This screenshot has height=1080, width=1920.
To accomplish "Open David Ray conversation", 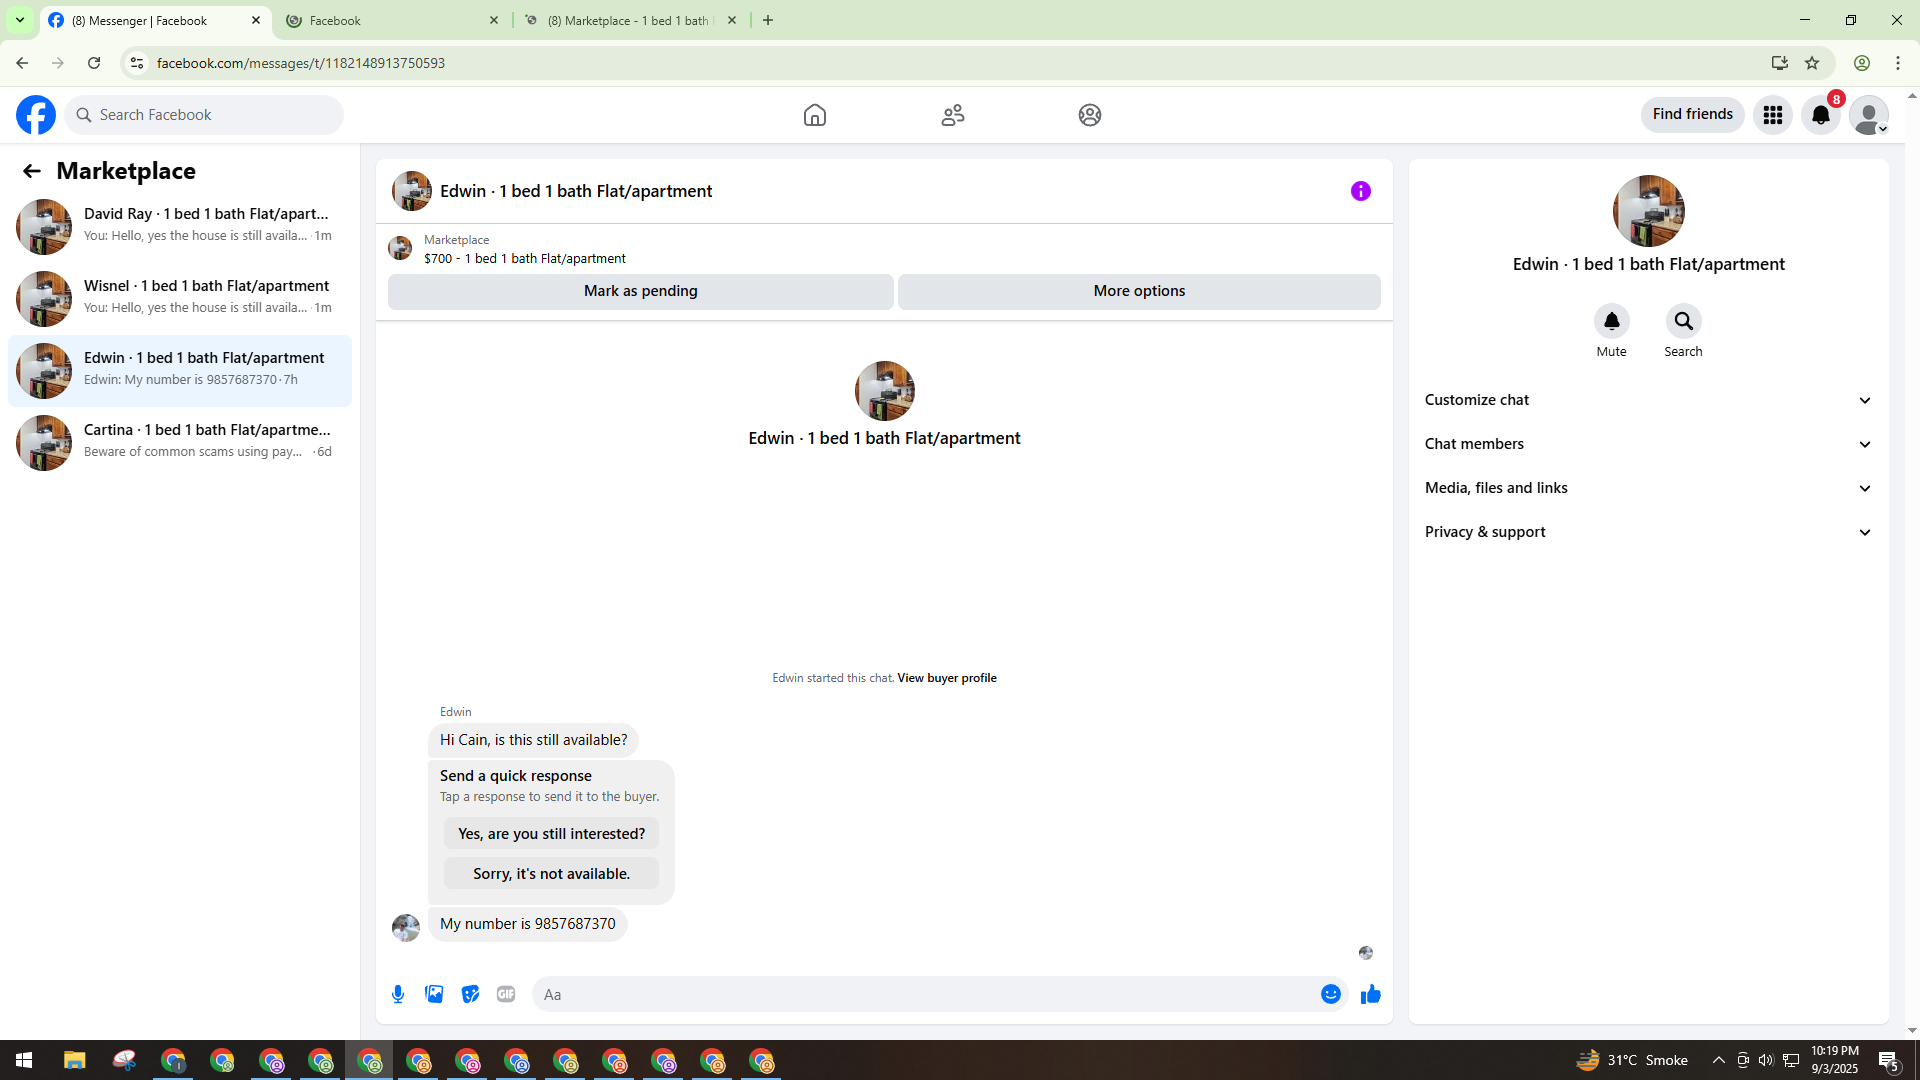I will point(180,226).
